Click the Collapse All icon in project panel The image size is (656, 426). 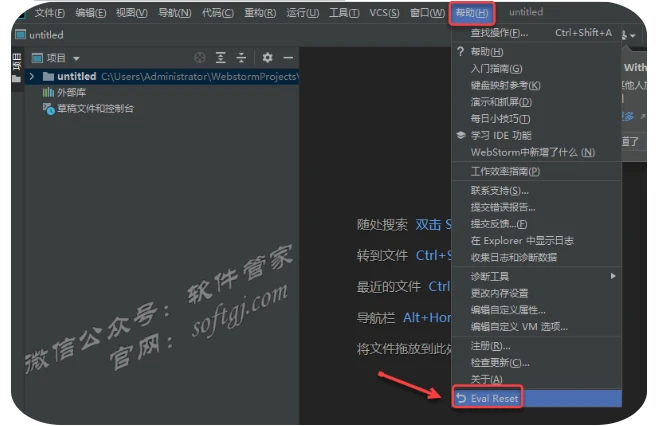242,58
